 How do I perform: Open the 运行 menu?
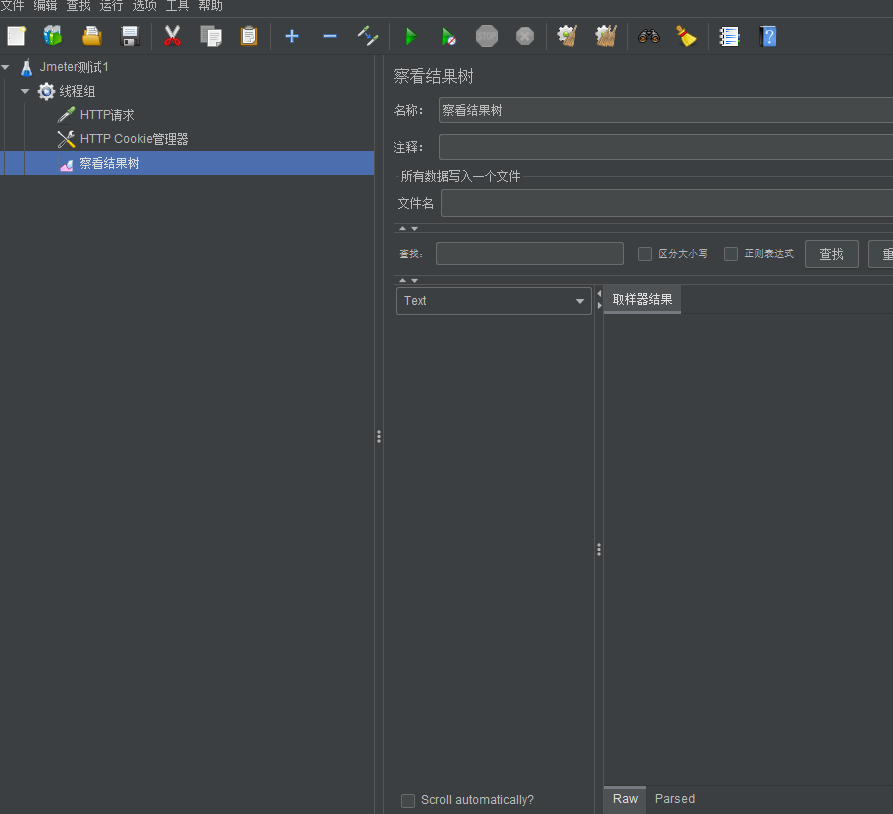(x=111, y=6)
